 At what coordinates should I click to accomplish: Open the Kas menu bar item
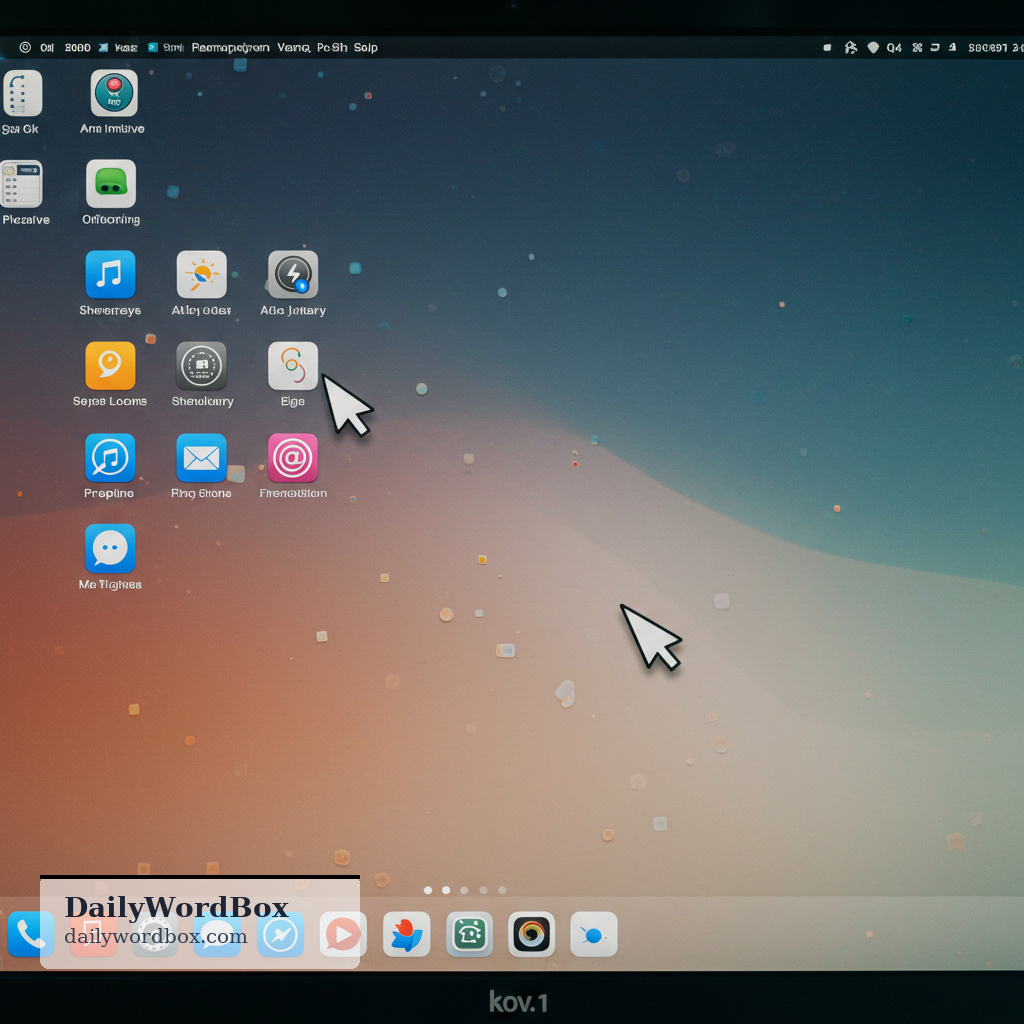[x=125, y=48]
